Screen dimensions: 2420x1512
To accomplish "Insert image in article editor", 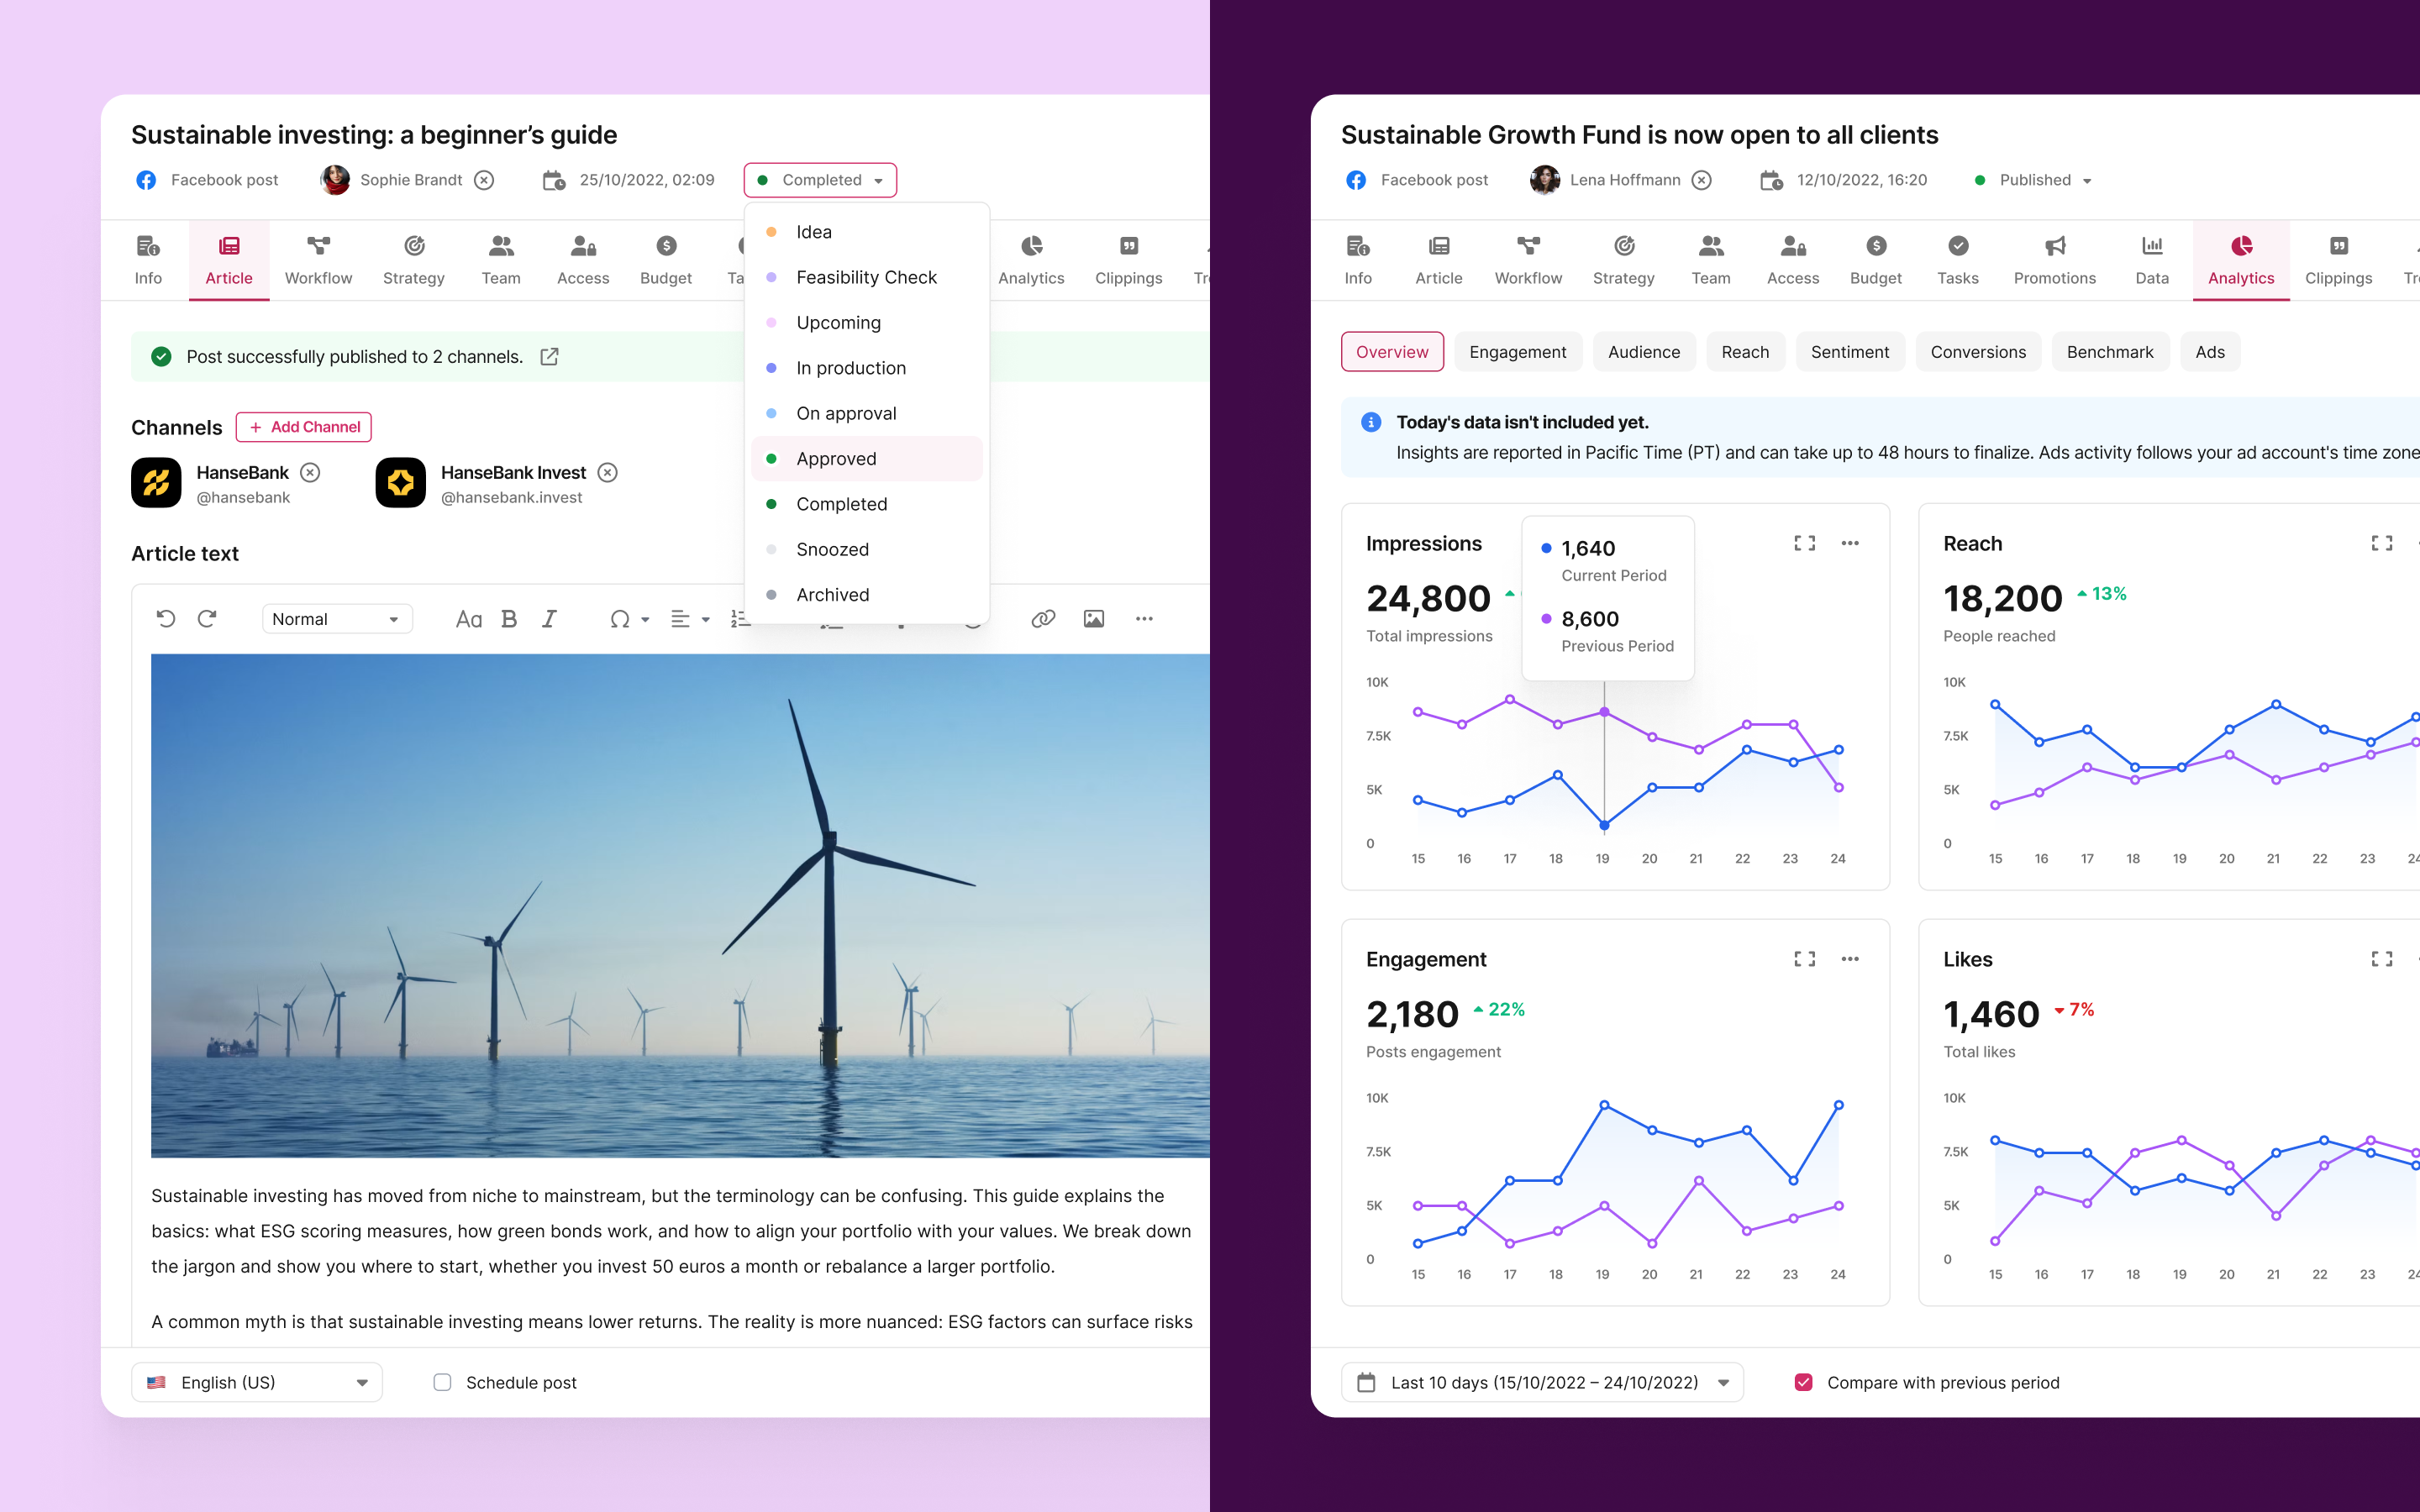I will (x=1094, y=619).
